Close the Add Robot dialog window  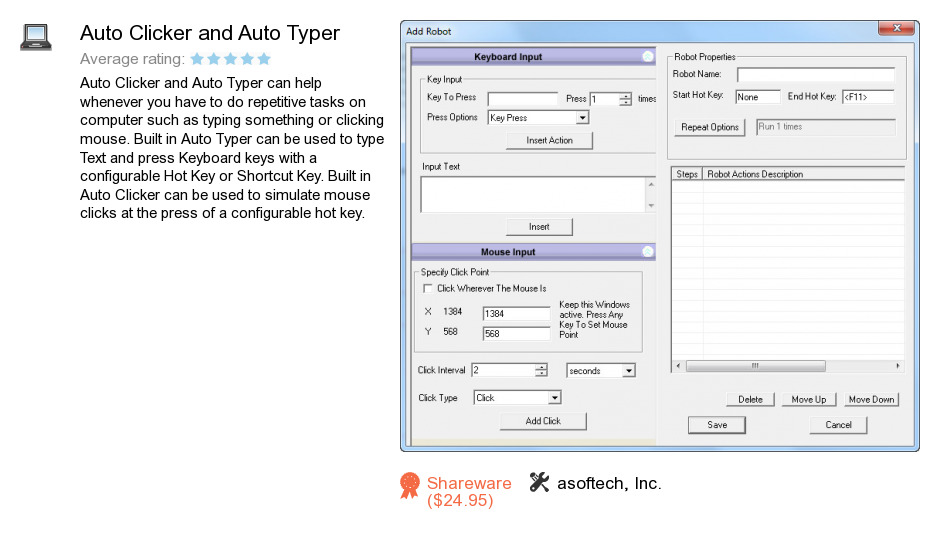pyautogui.click(x=897, y=28)
